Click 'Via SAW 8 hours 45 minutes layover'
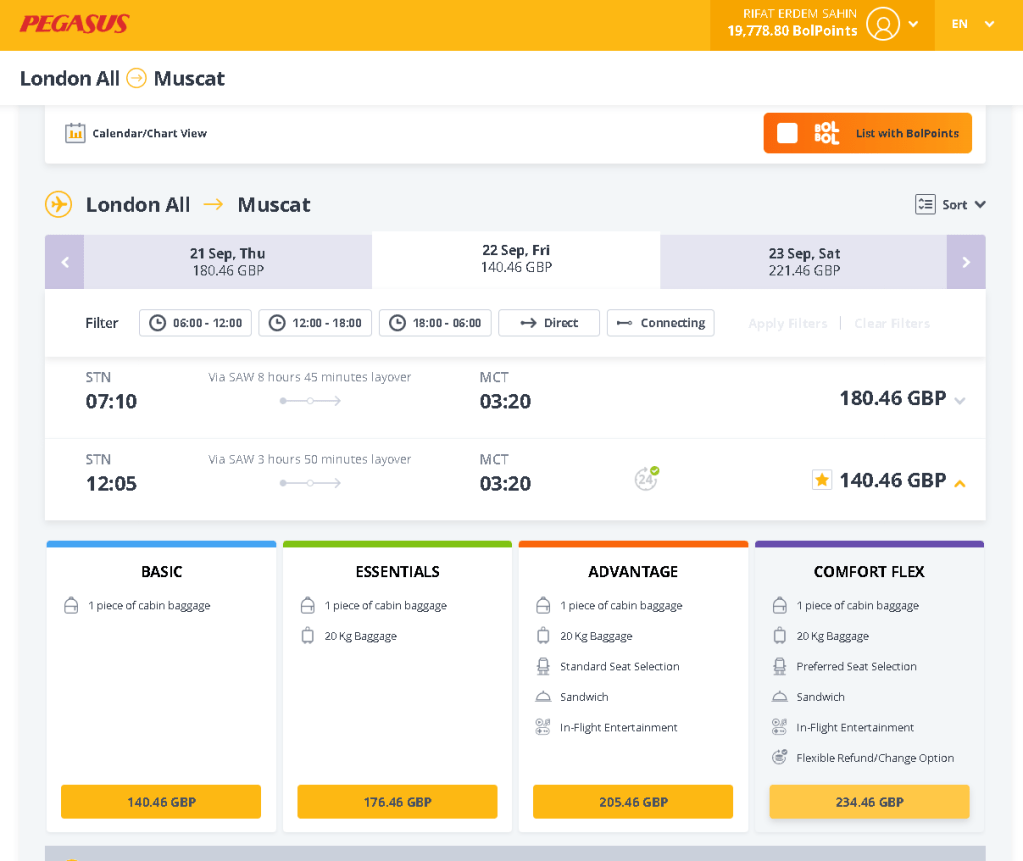This screenshot has height=861, width=1023. (x=310, y=377)
